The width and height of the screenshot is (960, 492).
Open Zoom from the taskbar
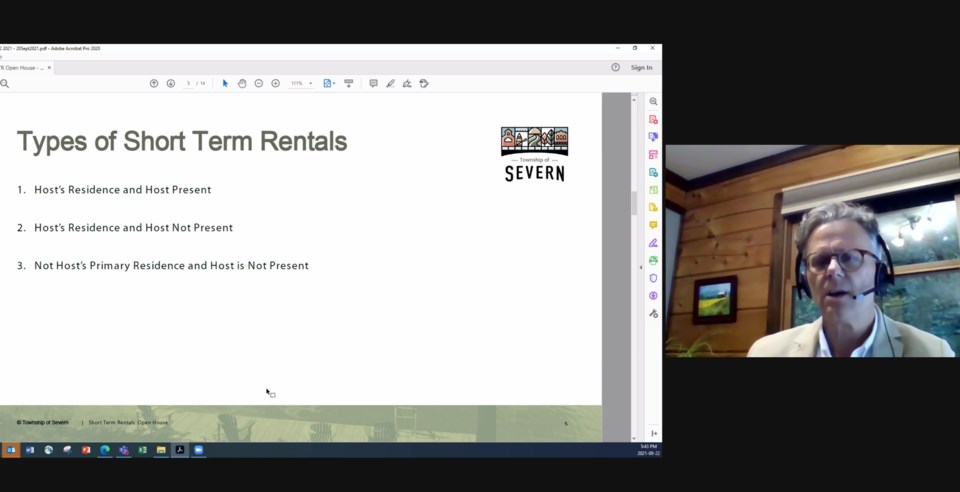pyautogui.click(x=198, y=450)
